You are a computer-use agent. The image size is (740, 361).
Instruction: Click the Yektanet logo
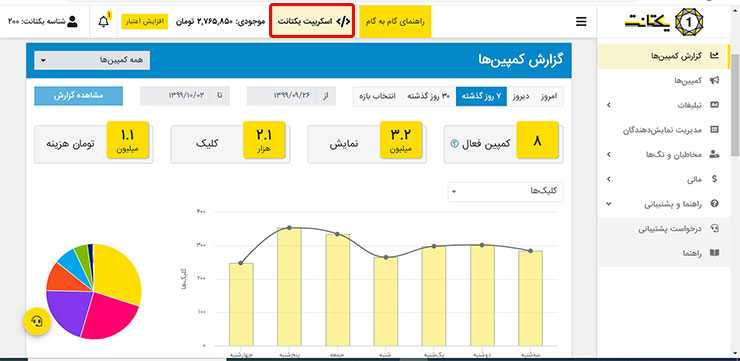(x=664, y=22)
